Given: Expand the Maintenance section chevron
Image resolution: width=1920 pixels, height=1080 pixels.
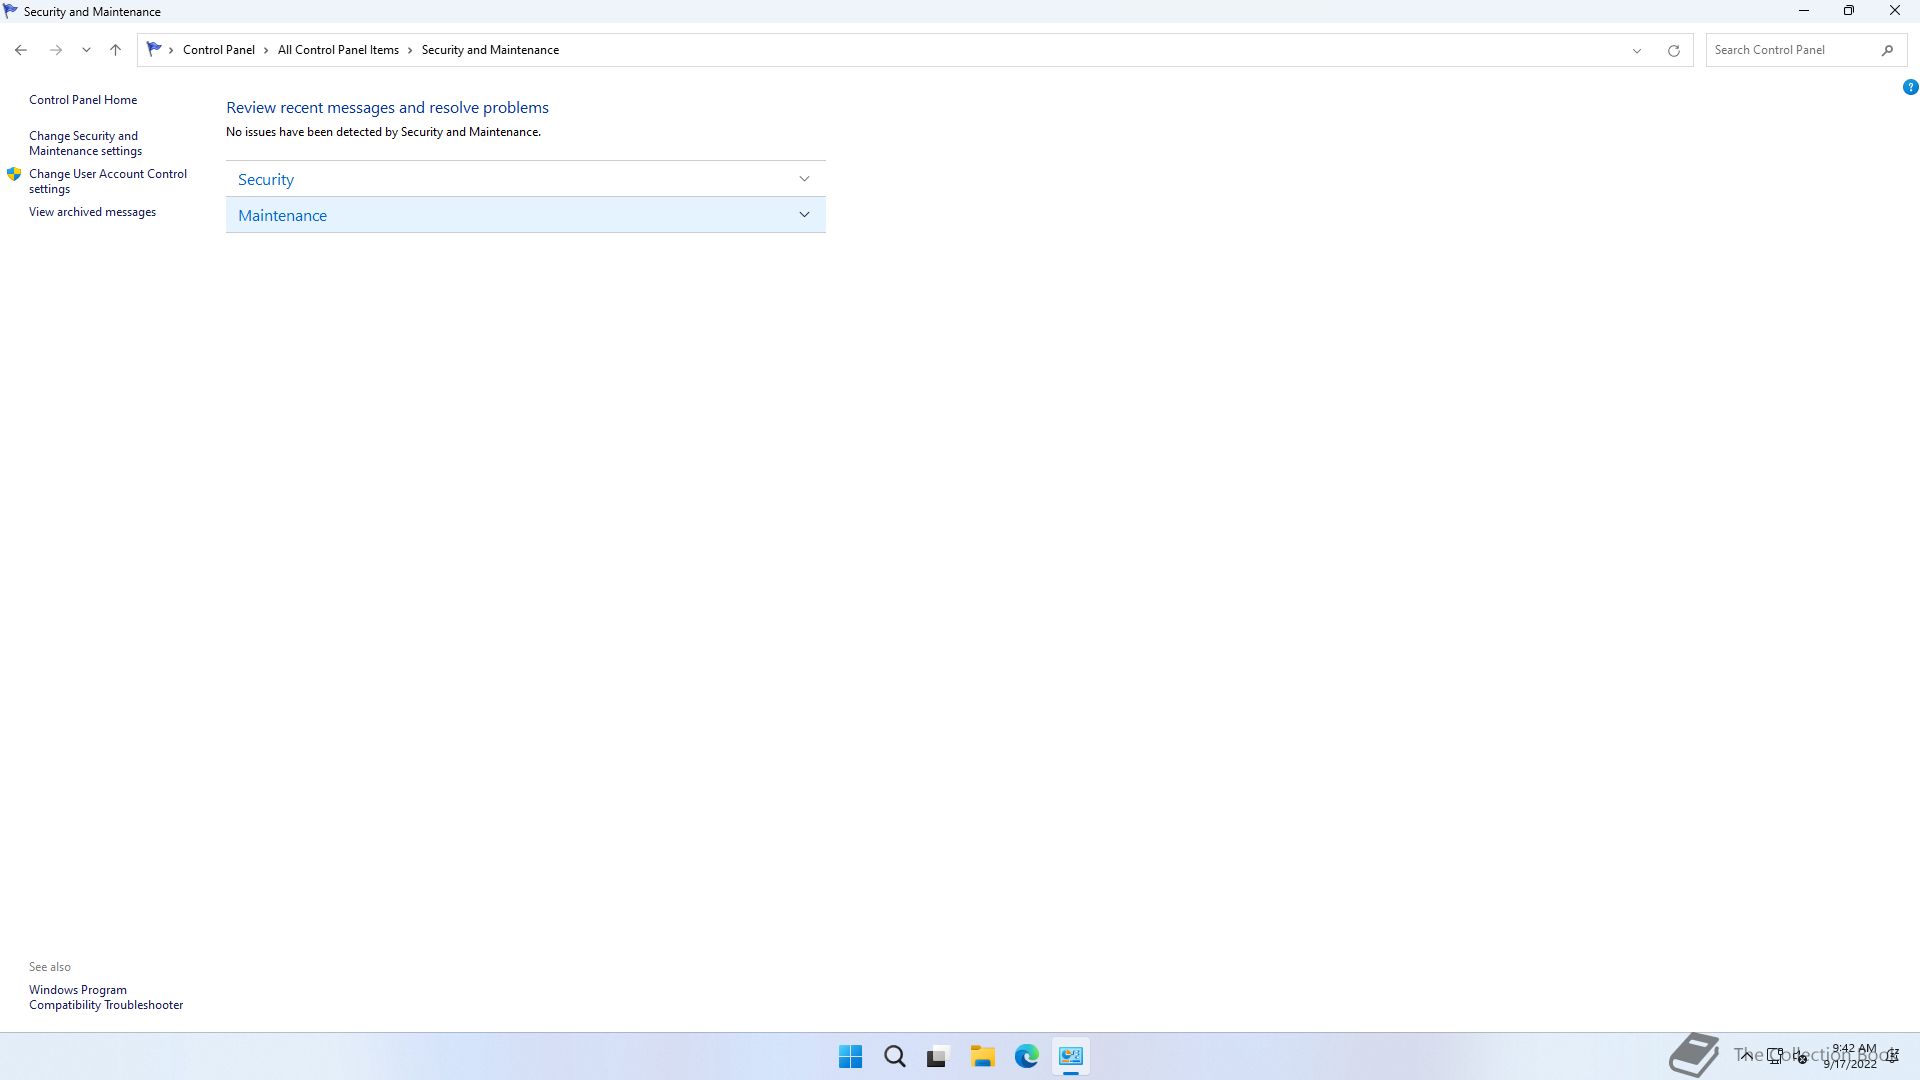Looking at the screenshot, I should coord(804,215).
